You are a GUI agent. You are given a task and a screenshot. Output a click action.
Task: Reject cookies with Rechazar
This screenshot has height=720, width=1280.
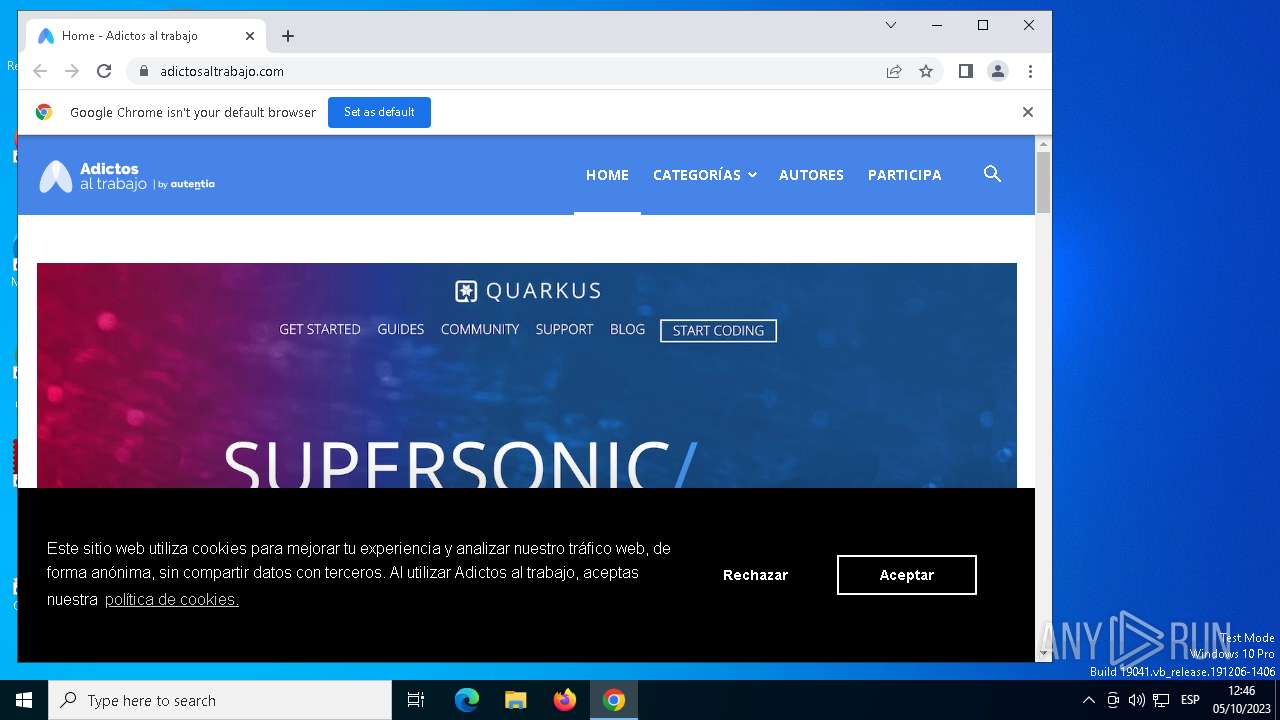[755, 575]
